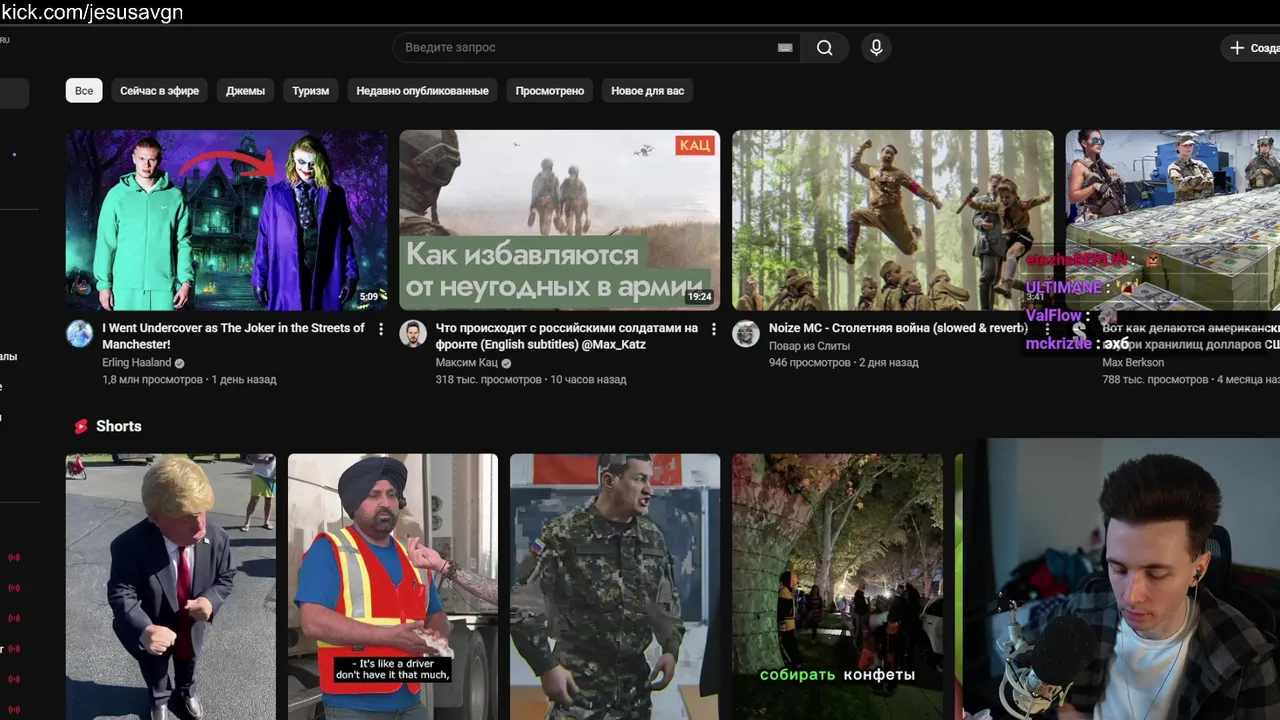Open on-screen keyboard icon in search box

(x=785, y=48)
